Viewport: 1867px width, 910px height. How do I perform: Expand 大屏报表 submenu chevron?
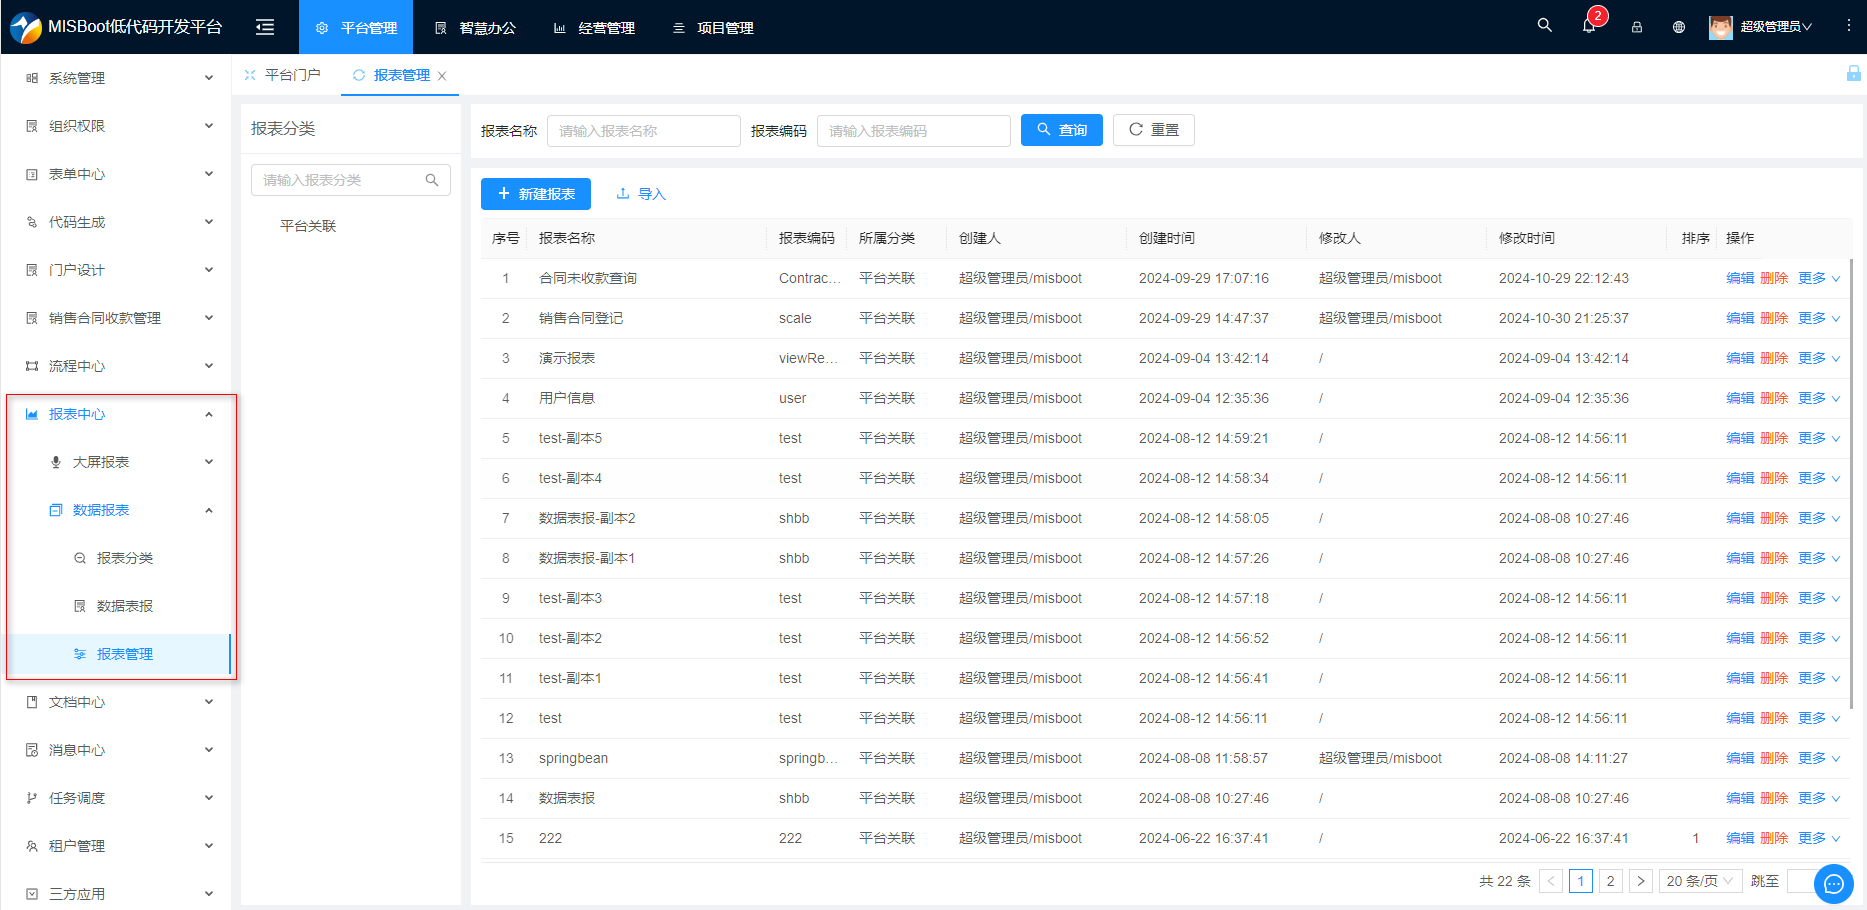coord(209,462)
